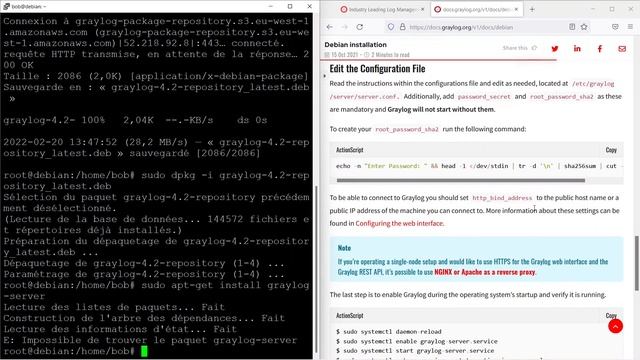Click the terminal error line about graylog-server
The width and height of the screenshot is (640, 360).
tap(150, 340)
